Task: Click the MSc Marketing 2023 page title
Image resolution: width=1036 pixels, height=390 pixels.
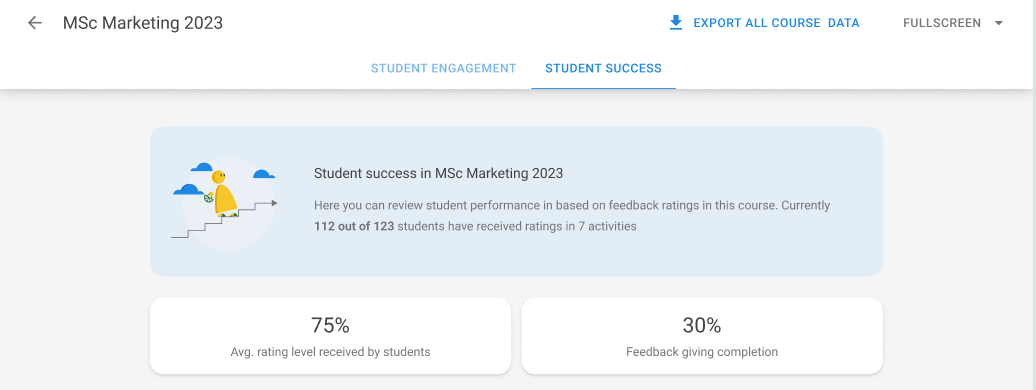Action: [143, 23]
